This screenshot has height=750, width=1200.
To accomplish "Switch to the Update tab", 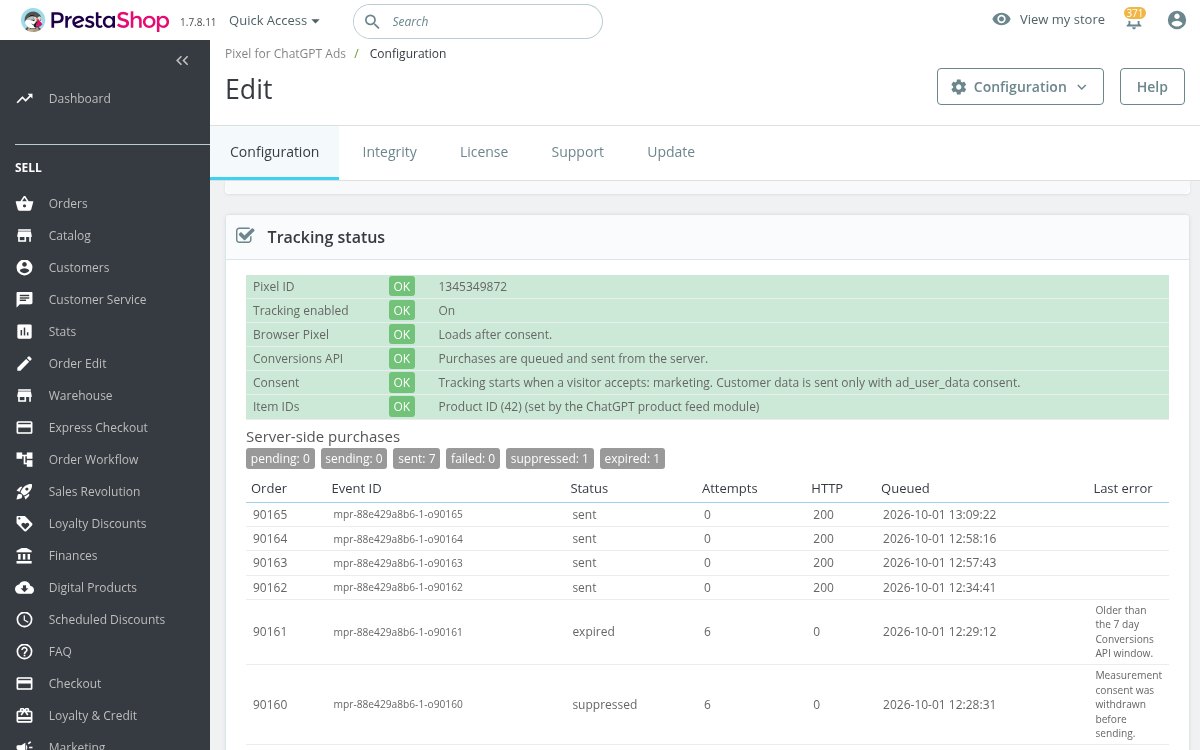I will (670, 152).
